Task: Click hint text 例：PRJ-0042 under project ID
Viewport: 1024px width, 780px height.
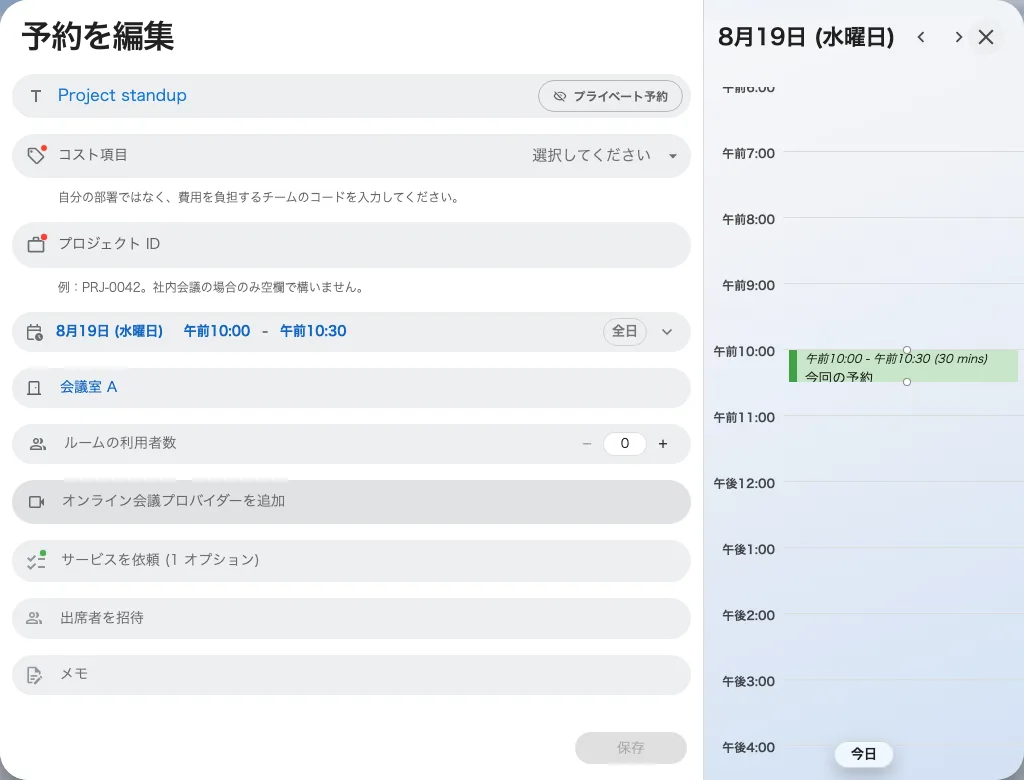Action: [x=211, y=287]
